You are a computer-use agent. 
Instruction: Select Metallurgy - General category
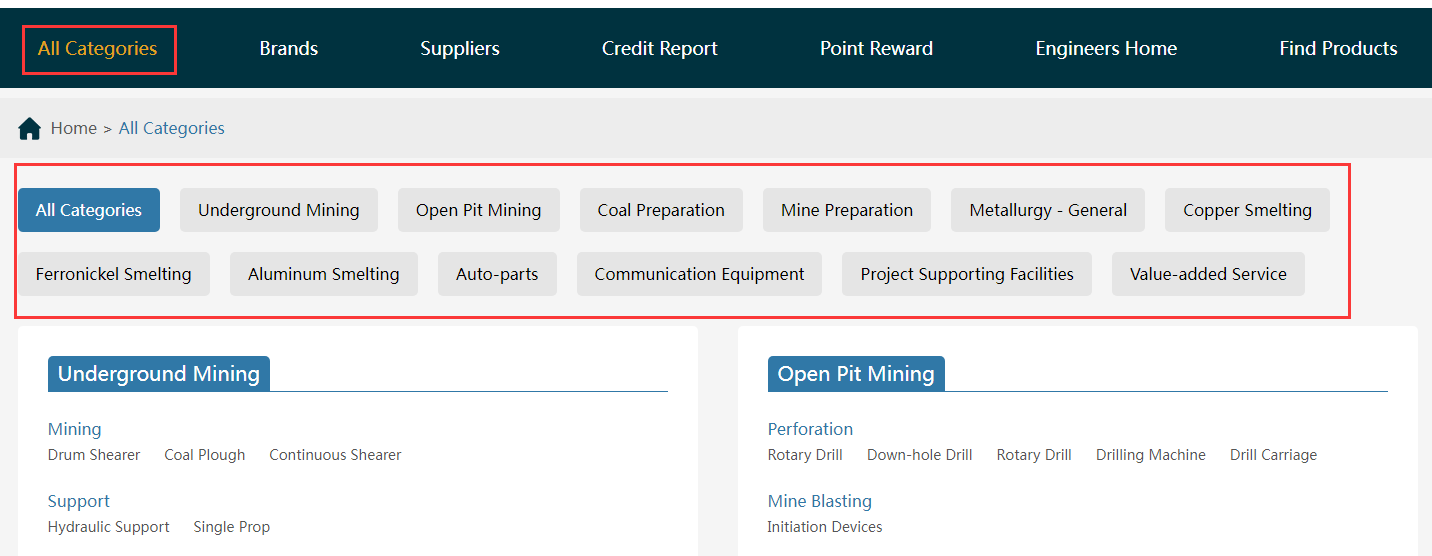(1048, 210)
